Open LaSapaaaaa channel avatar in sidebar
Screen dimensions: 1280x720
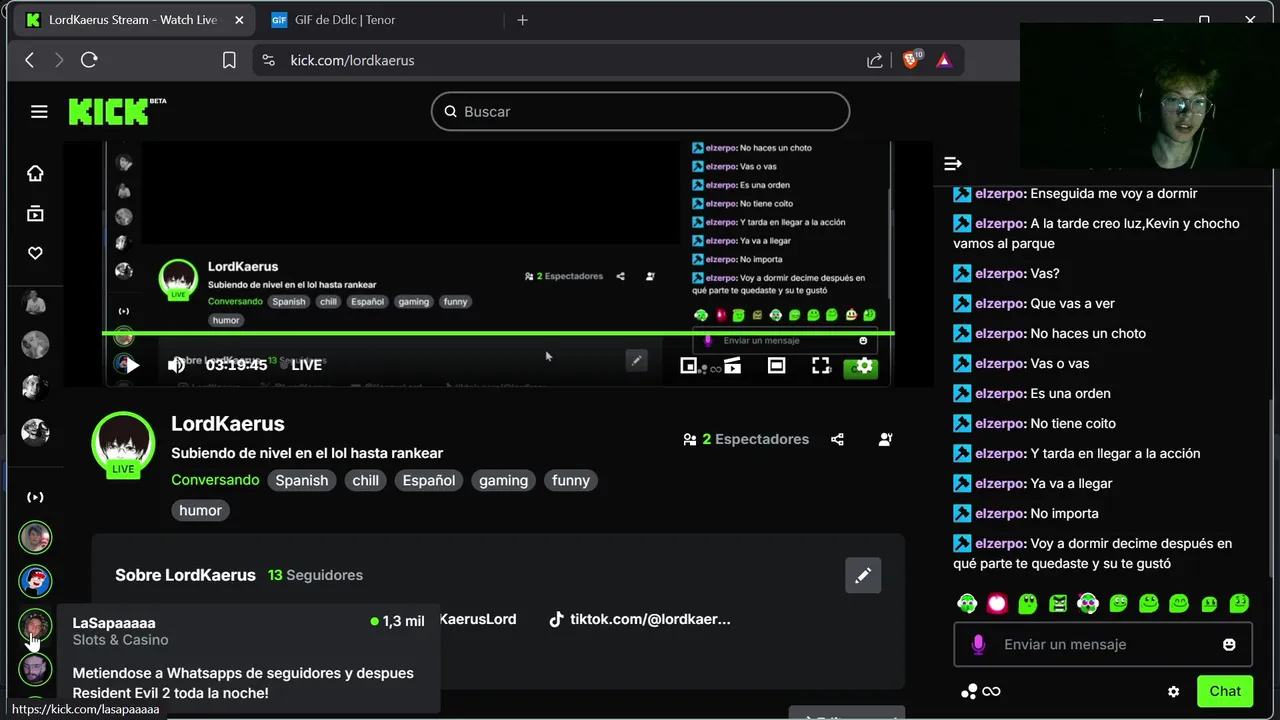[35, 626]
